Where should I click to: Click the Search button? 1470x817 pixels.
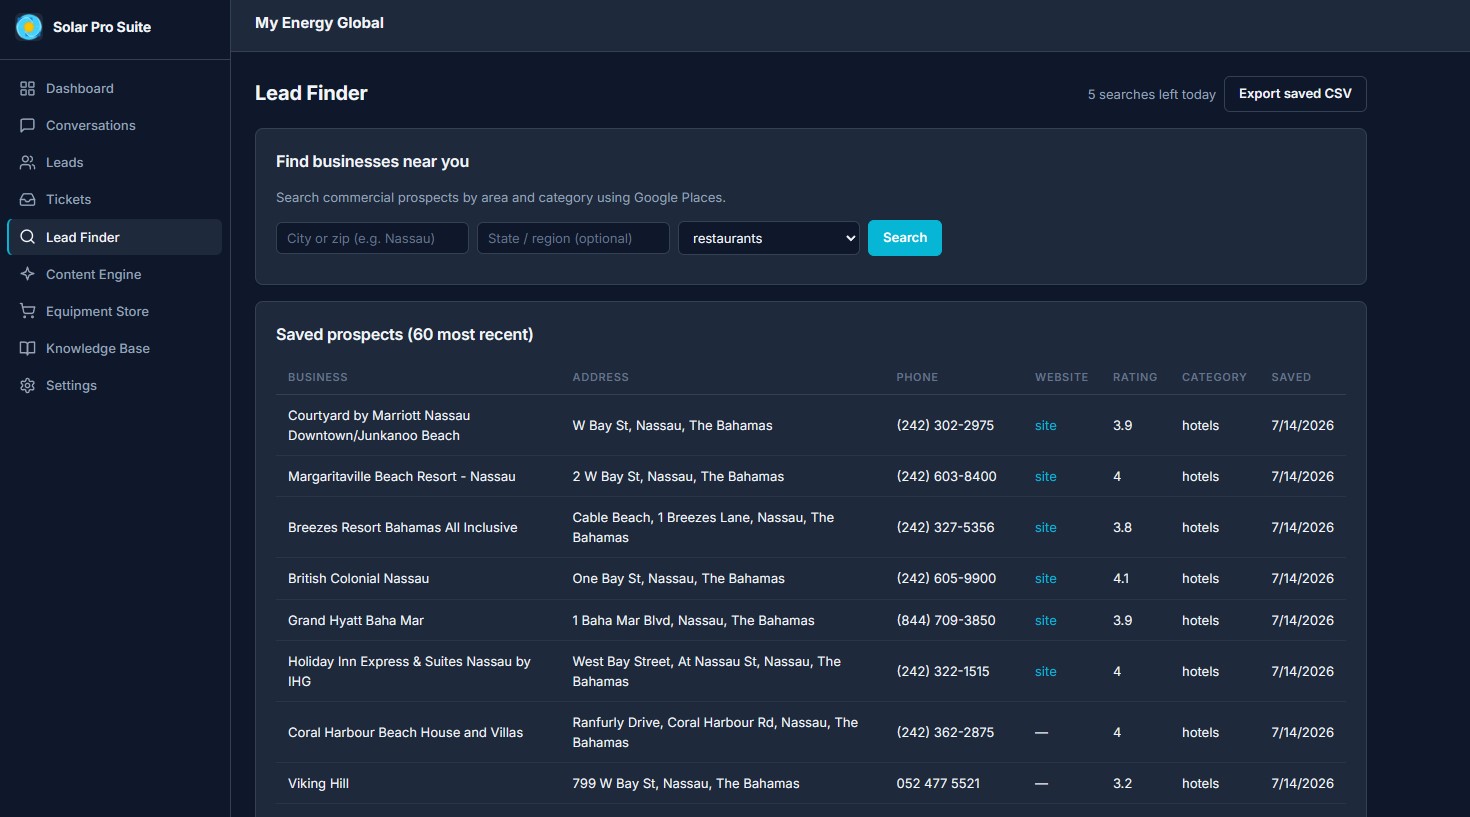point(905,238)
